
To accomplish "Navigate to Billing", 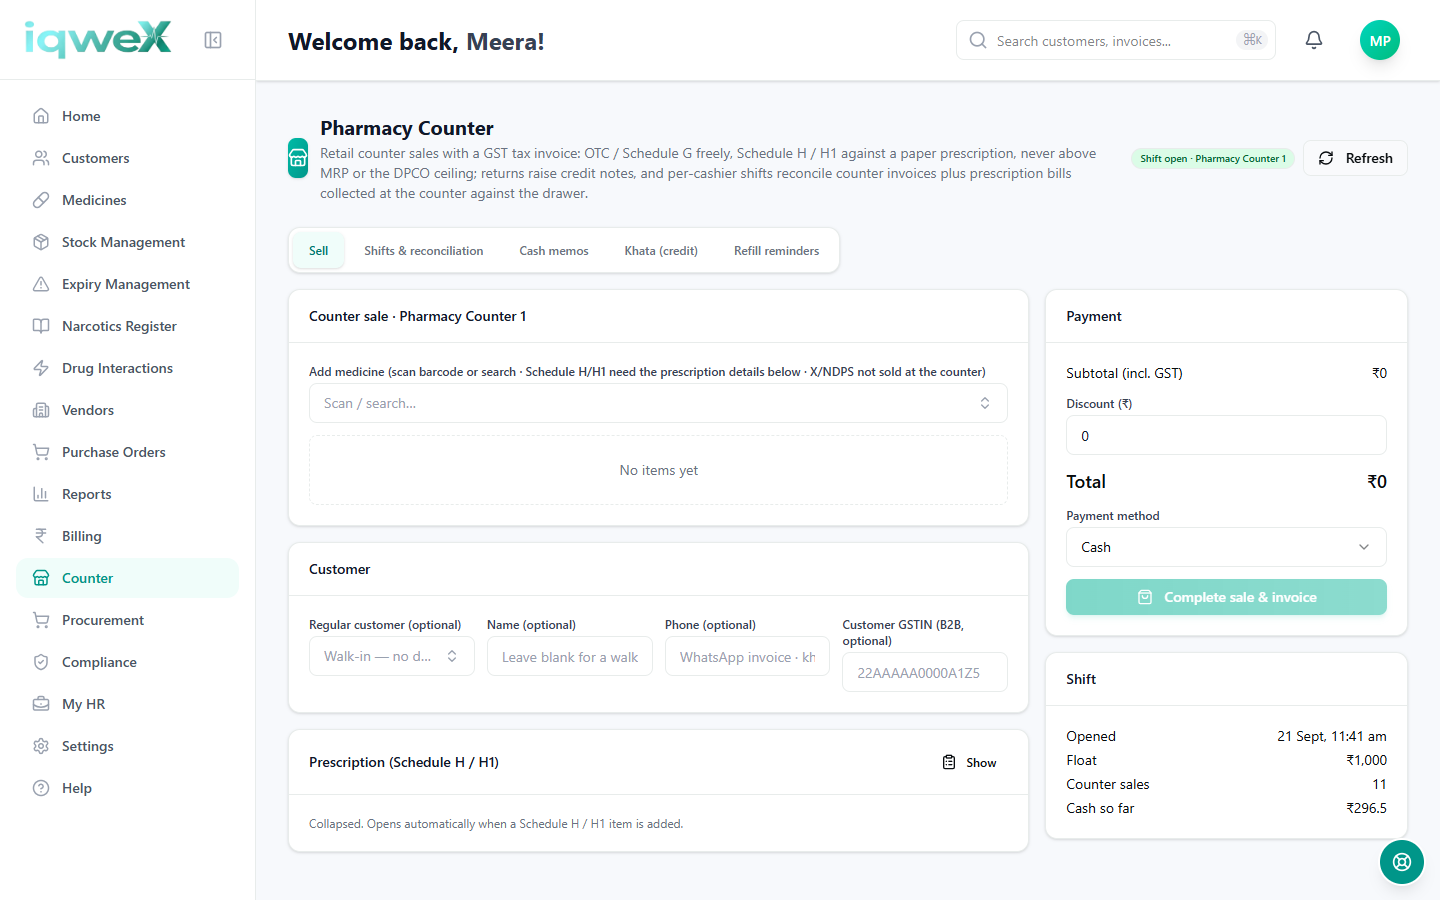I will coord(128,536).
